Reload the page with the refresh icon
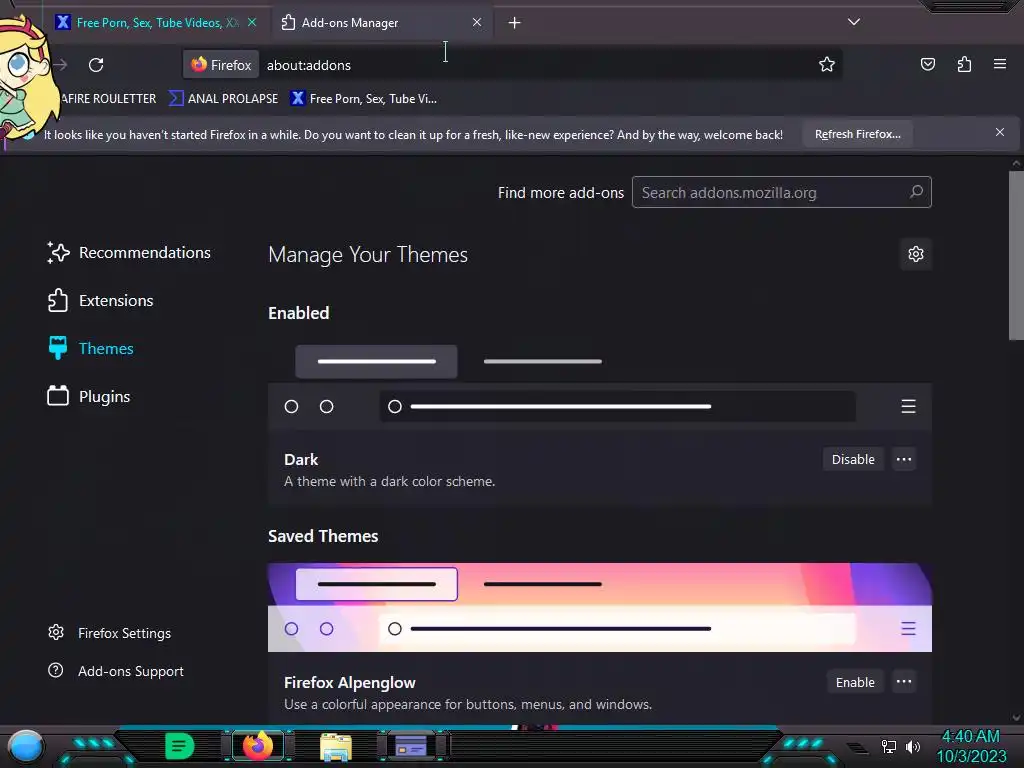Viewport: 1024px width, 768px height. click(96, 65)
